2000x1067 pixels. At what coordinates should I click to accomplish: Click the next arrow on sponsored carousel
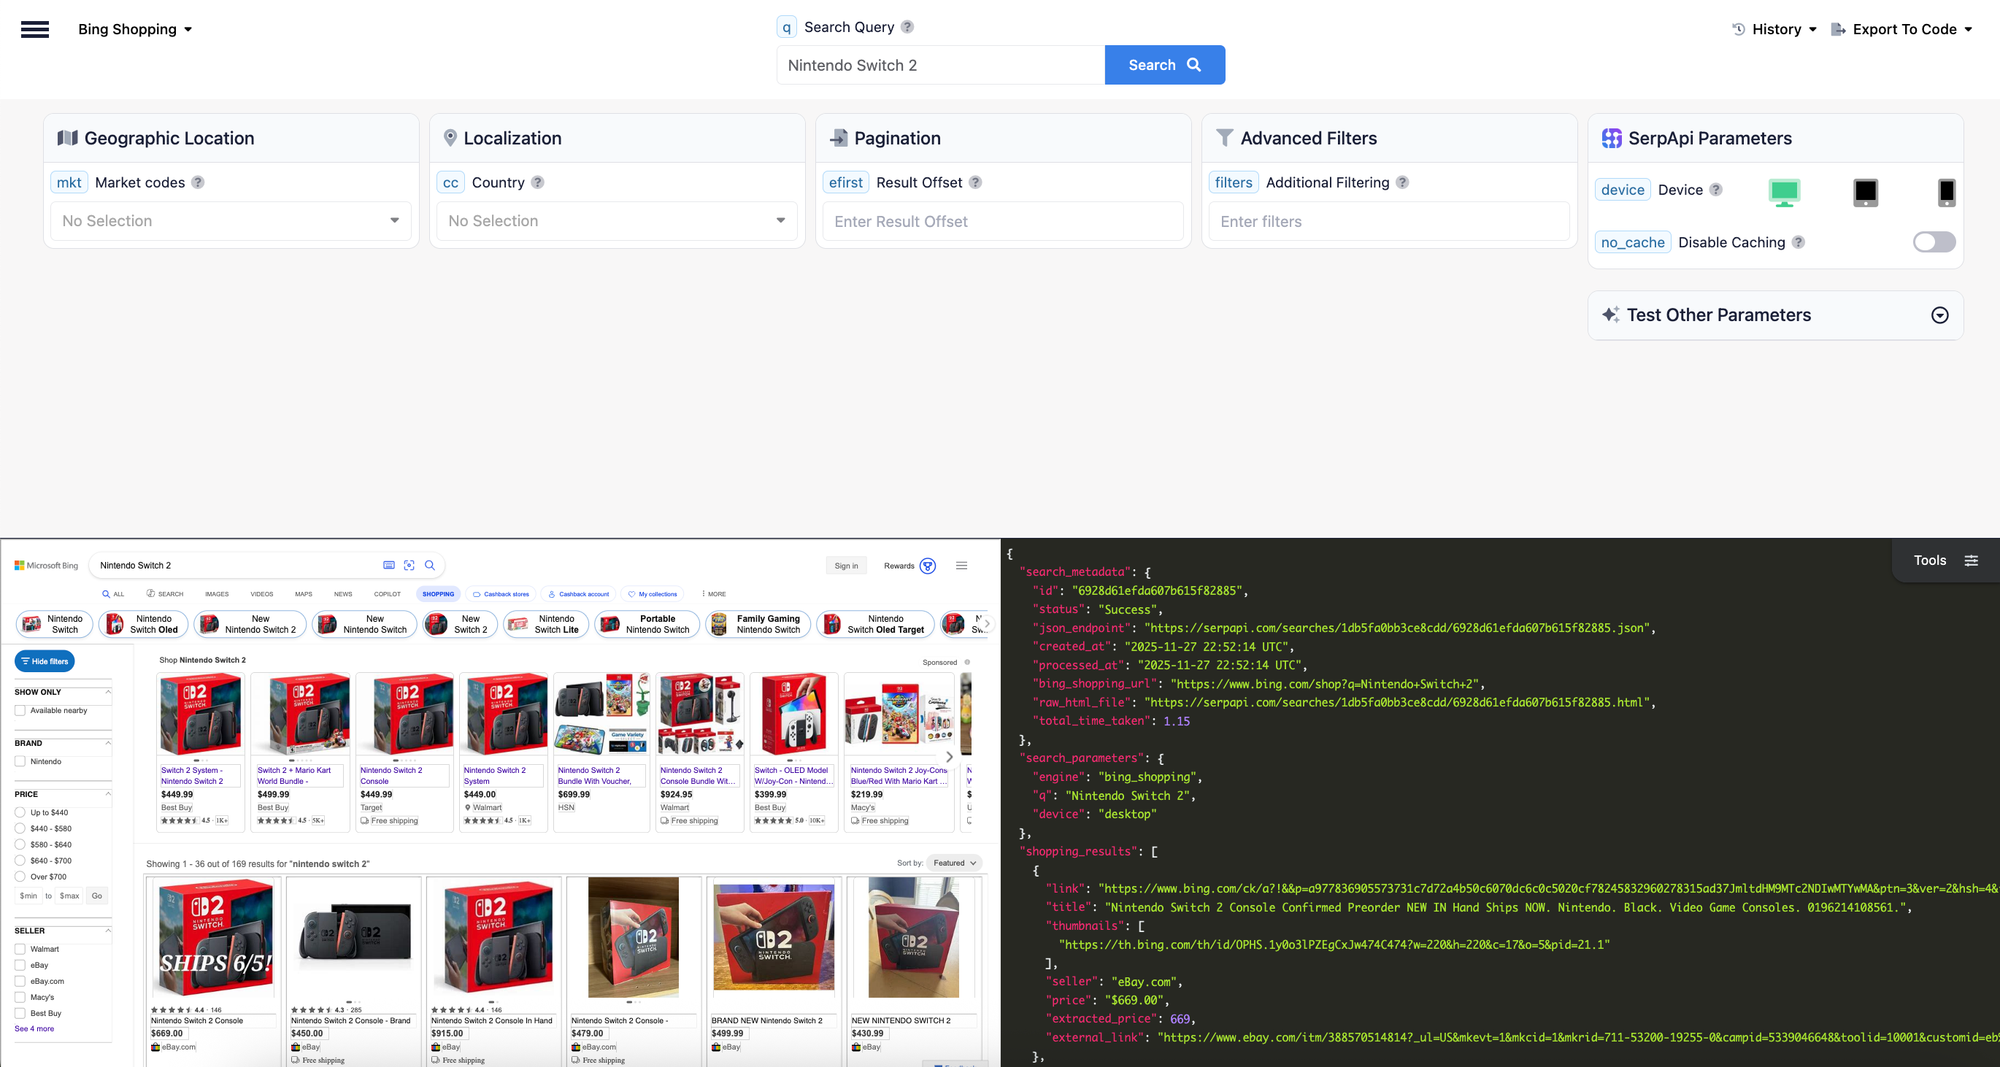tap(949, 757)
